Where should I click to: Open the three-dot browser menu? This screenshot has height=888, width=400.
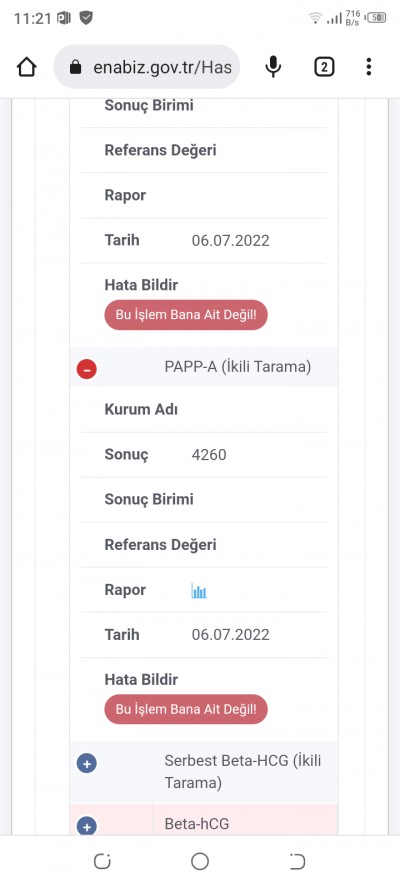click(x=368, y=67)
